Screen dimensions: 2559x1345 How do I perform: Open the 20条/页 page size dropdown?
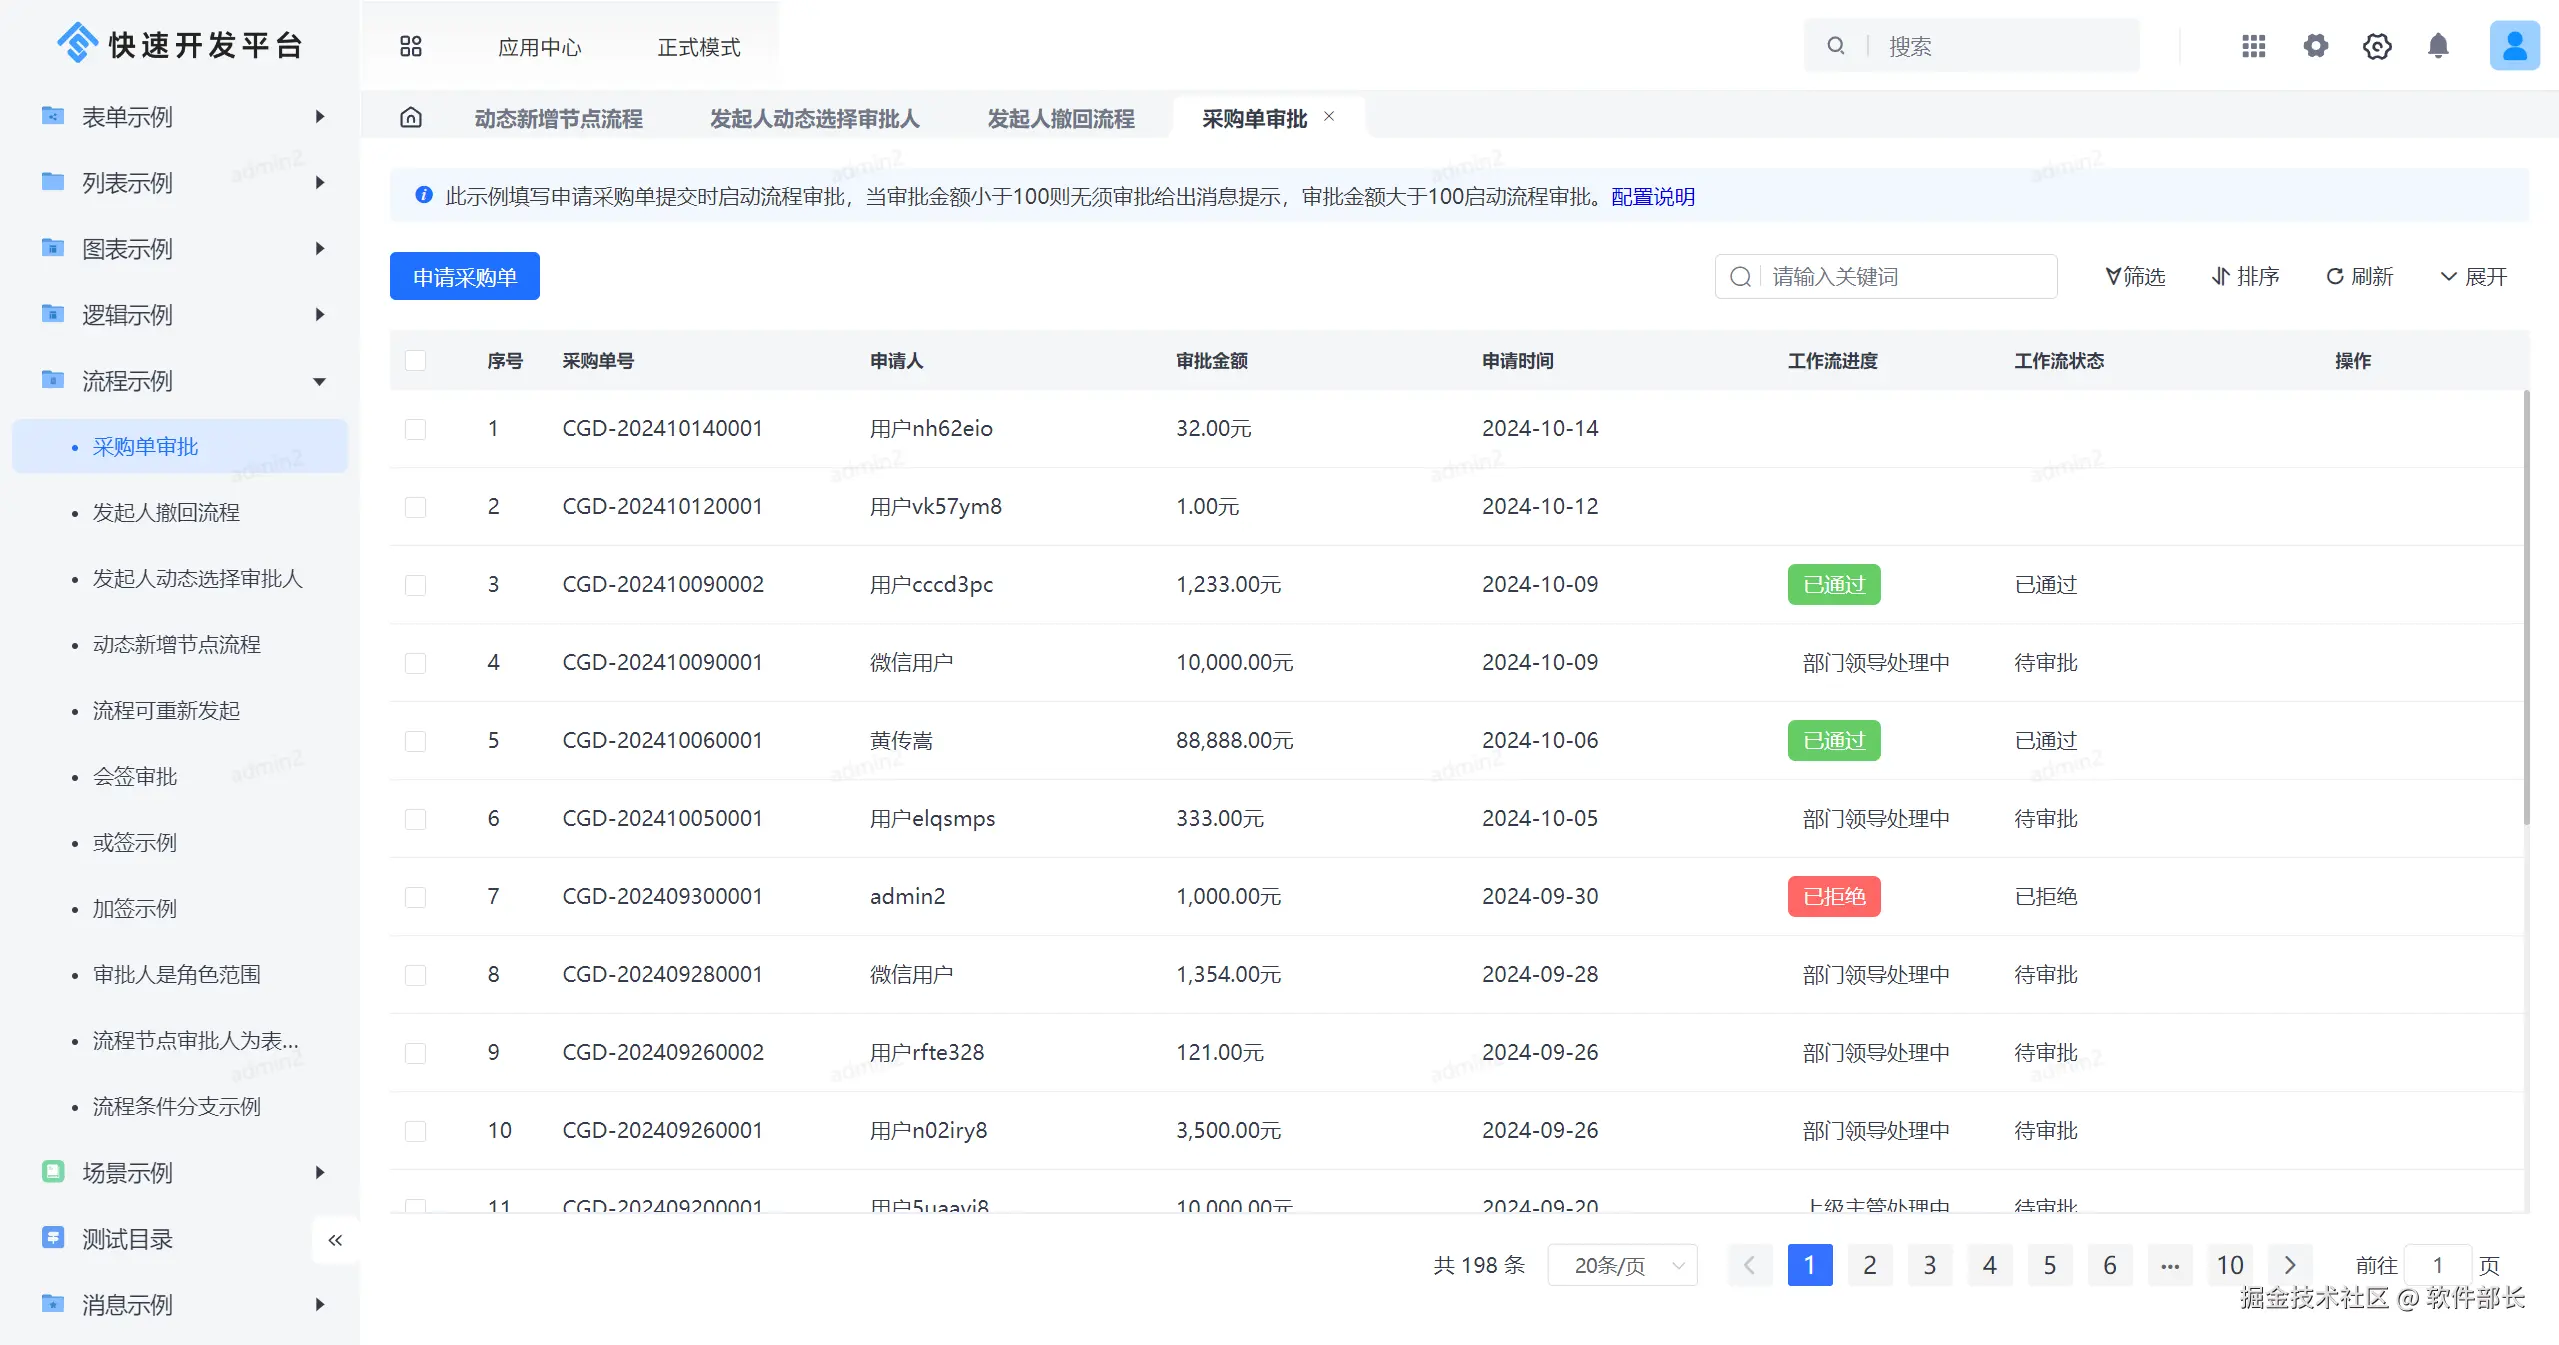point(1622,1265)
